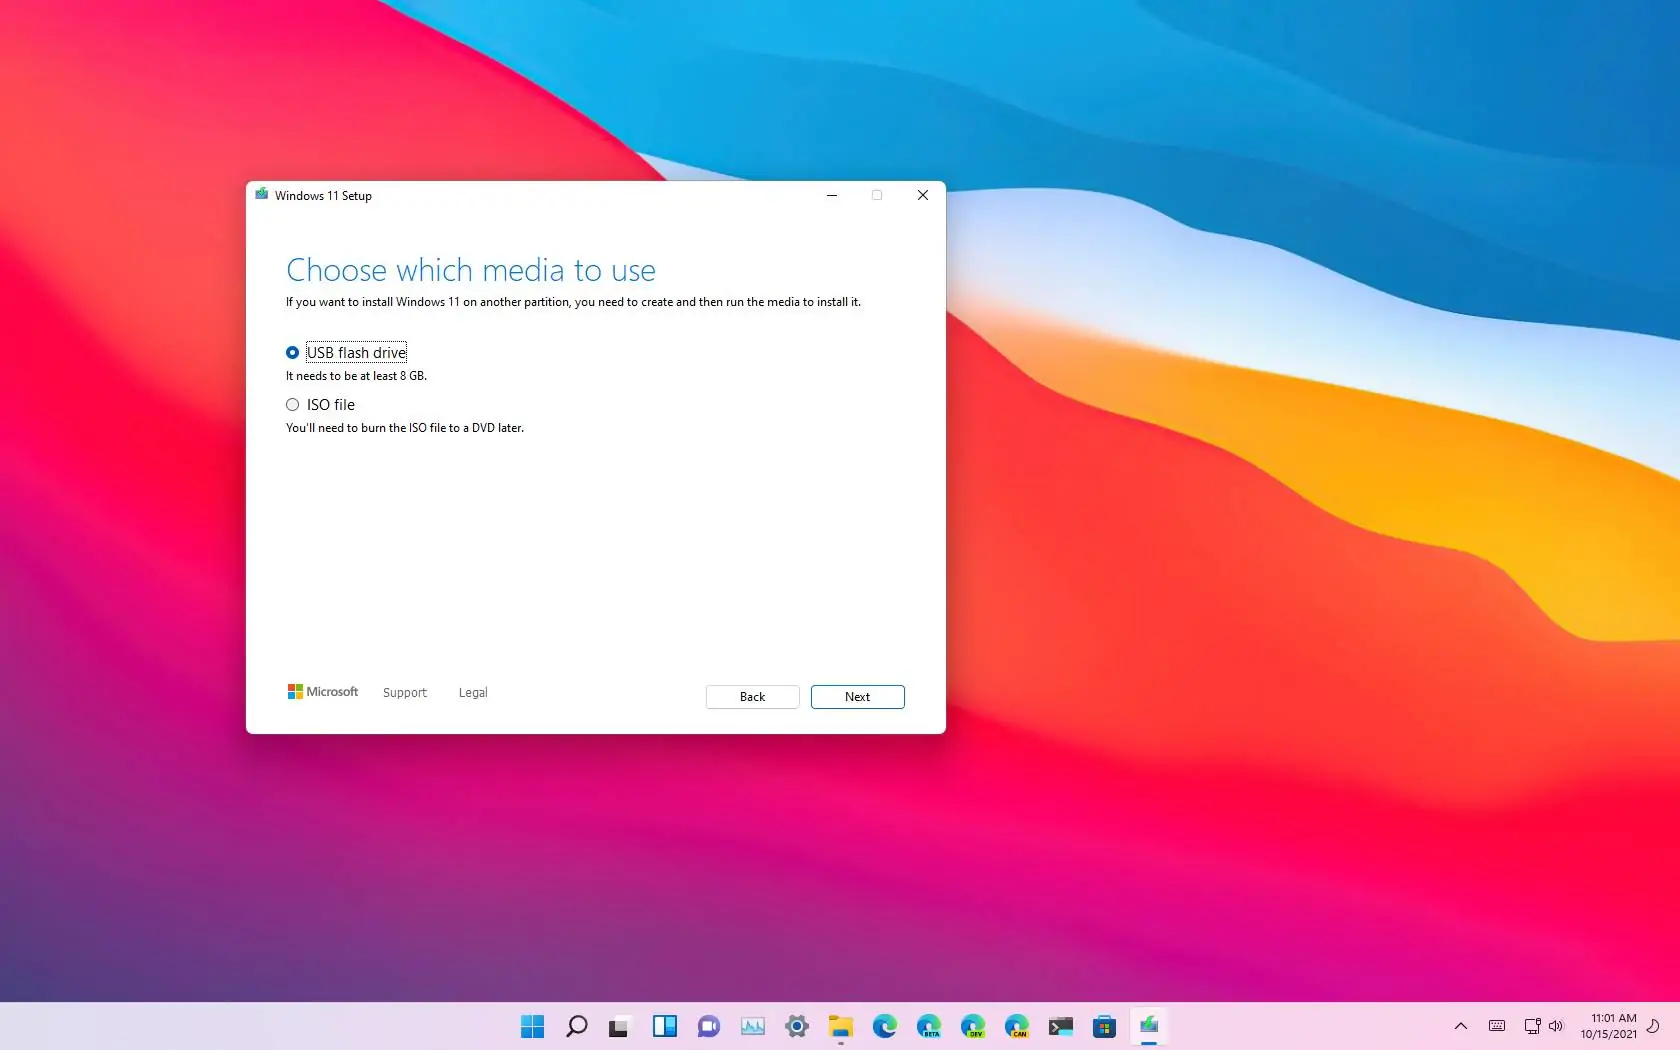Click the Next button
Image resolution: width=1680 pixels, height=1050 pixels.
click(857, 697)
